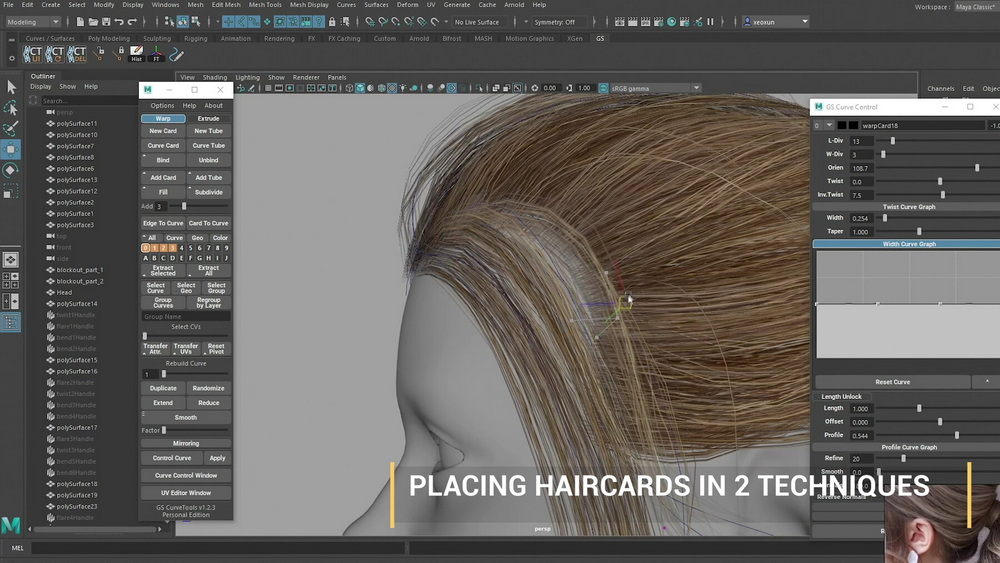The height and width of the screenshot is (563, 1000).
Task: Open the Workspace Maya Classic dropdown
Action: (x=975, y=6)
